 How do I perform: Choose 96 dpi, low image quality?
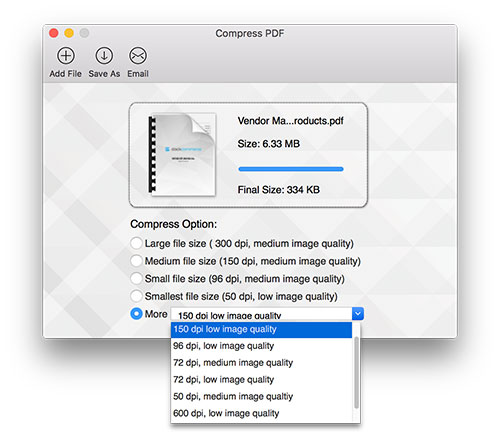click(261, 346)
